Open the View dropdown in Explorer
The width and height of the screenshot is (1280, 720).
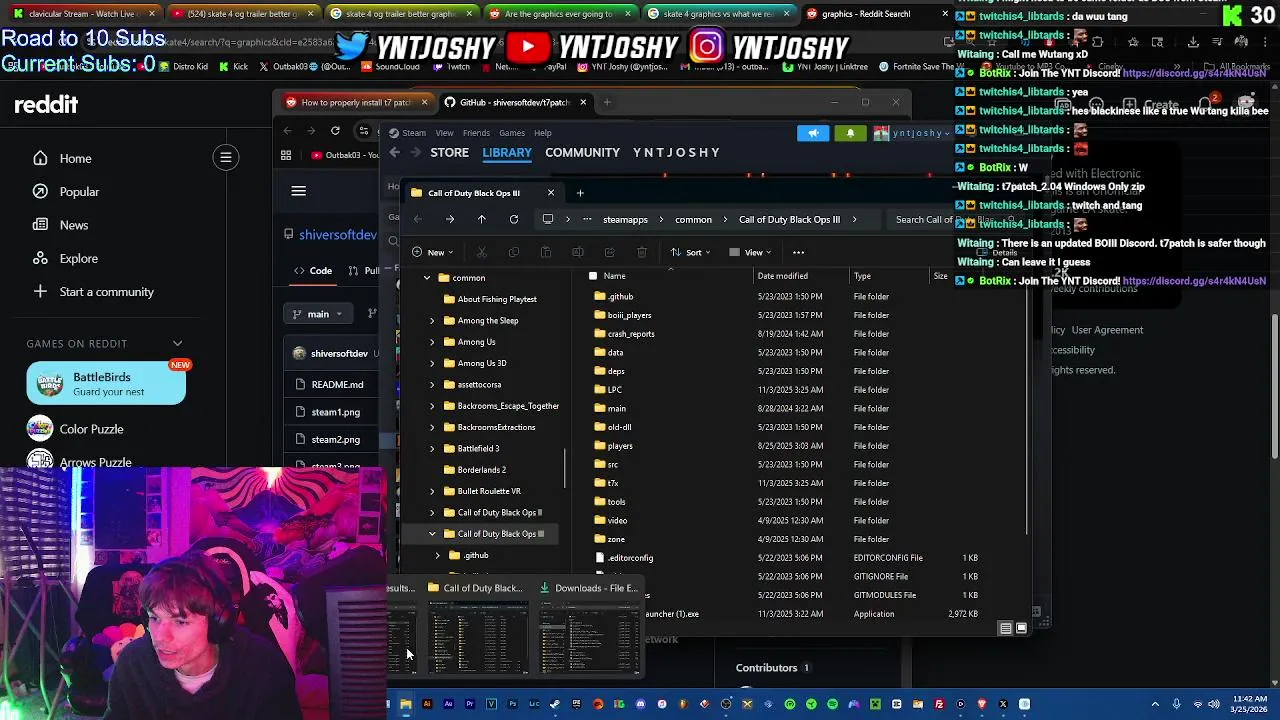click(x=752, y=252)
